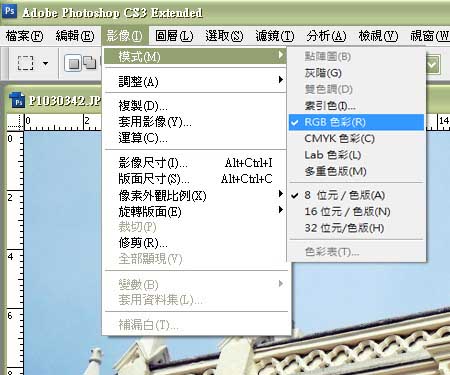Open 版面尺寸(S)... dialog

pos(195,179)
